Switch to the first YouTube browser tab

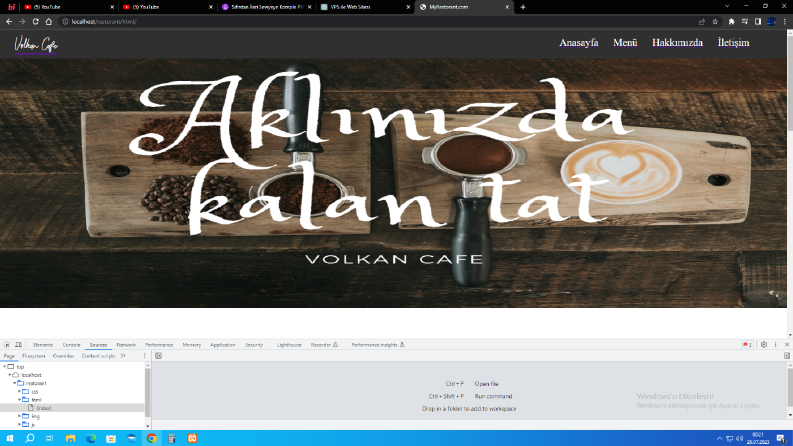(68, 7)
